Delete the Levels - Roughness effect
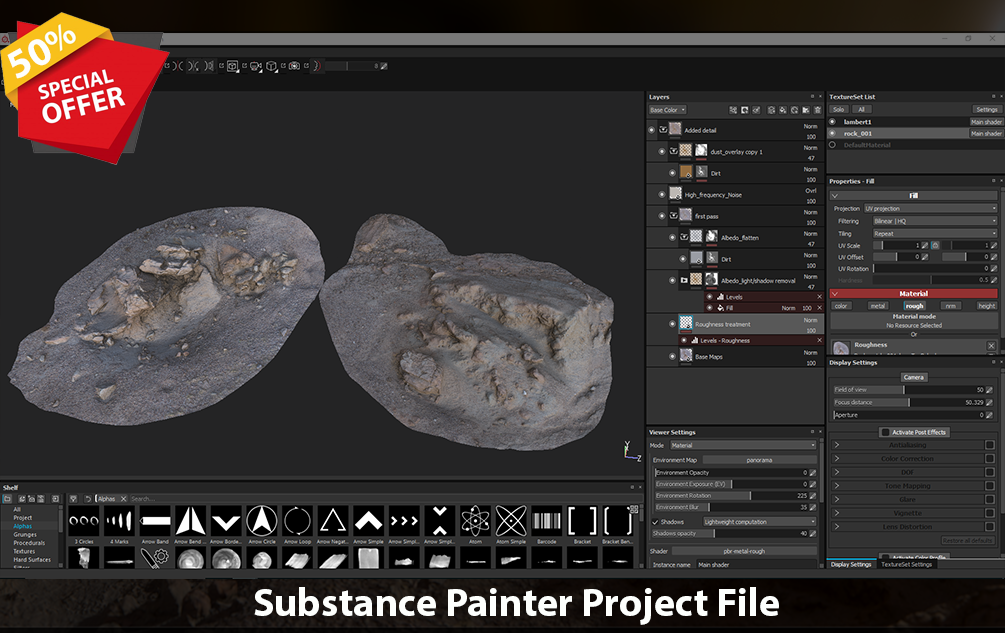The width and height of the screenshot is (1005, 633). 819,340
